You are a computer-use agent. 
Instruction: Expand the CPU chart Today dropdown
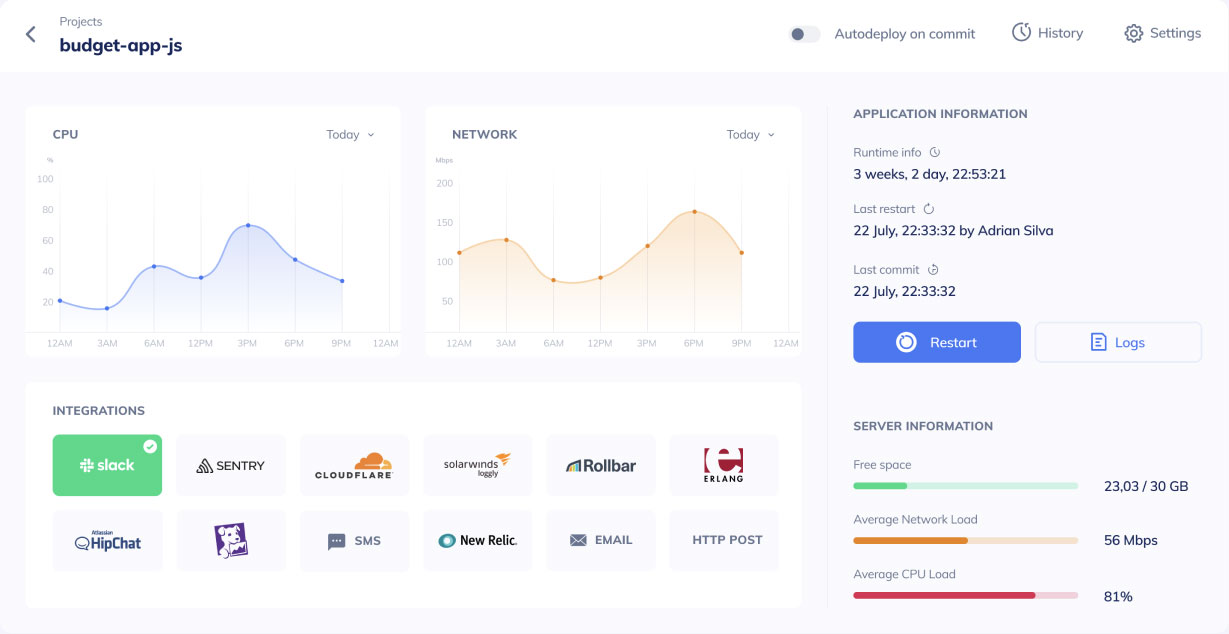[350, 134]
